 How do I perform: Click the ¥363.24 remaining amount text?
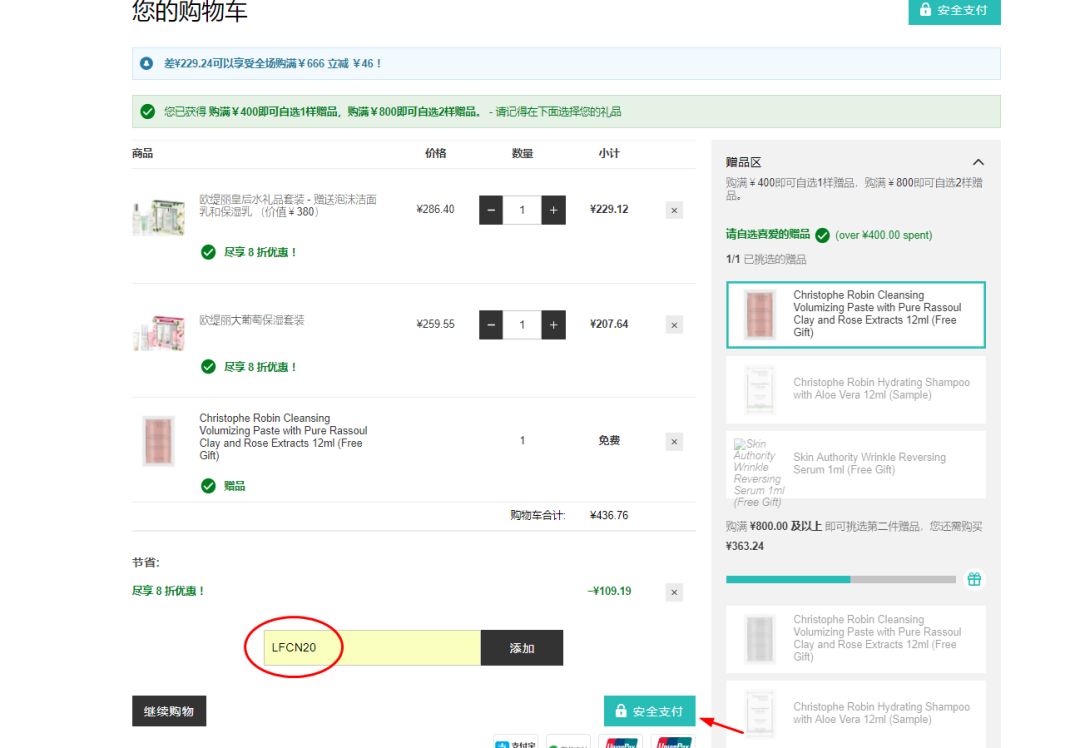click(x=745, y=546)
